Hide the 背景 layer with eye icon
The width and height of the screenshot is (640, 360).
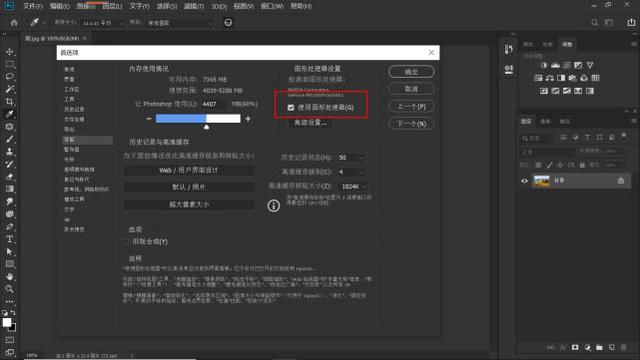[524, 181]
